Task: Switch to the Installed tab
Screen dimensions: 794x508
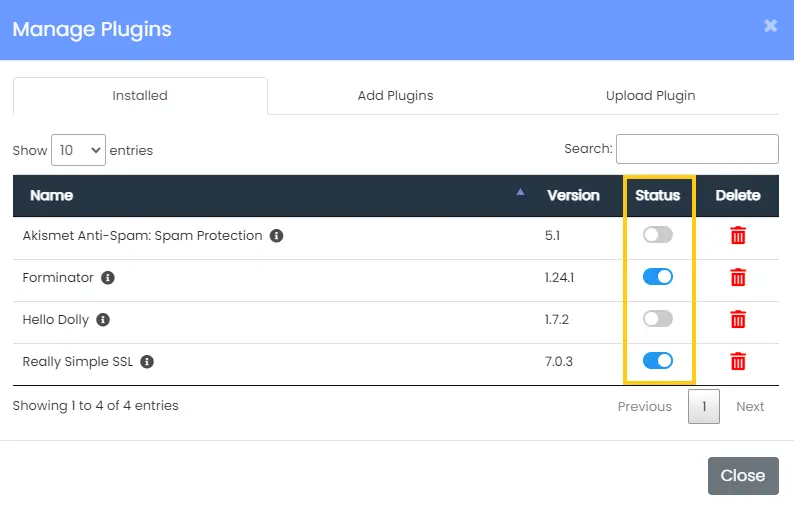Action: [140, 96]
